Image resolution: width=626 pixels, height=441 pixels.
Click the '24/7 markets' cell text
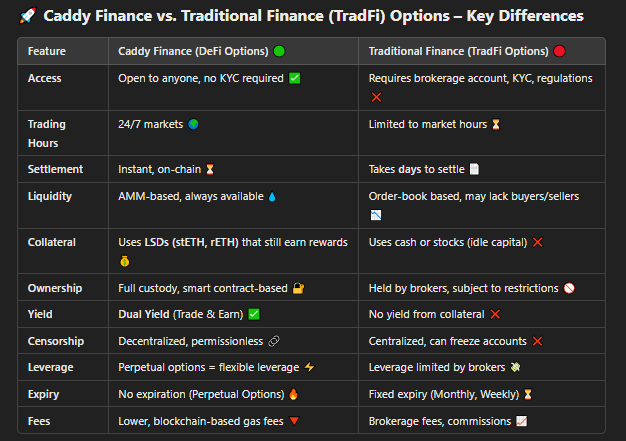coord(151,124)
